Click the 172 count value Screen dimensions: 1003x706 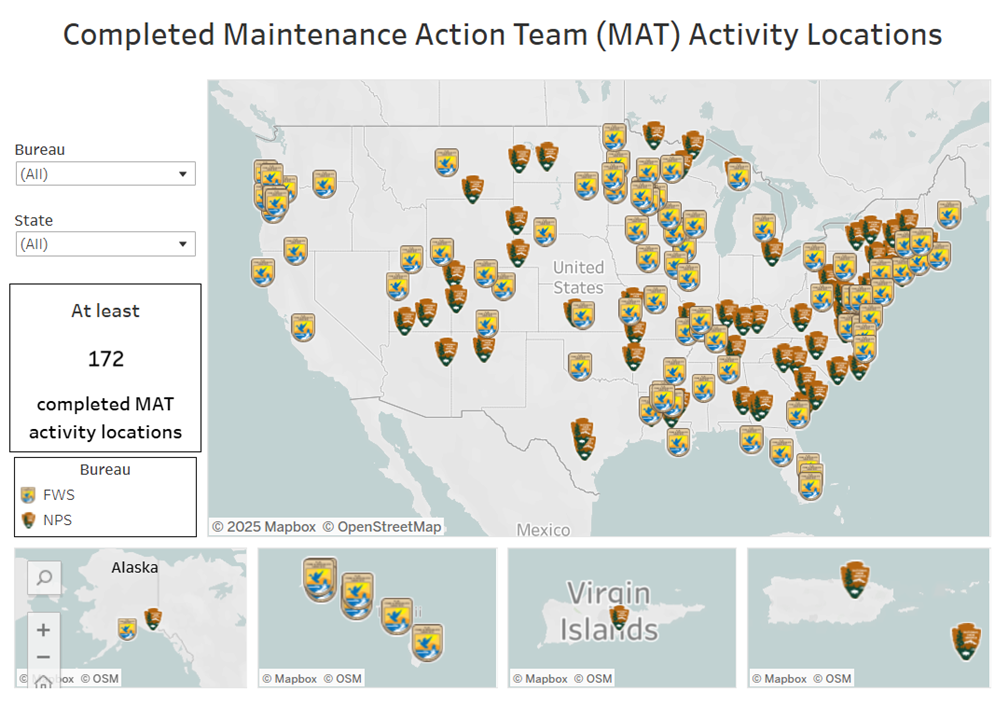pos(106,359)
